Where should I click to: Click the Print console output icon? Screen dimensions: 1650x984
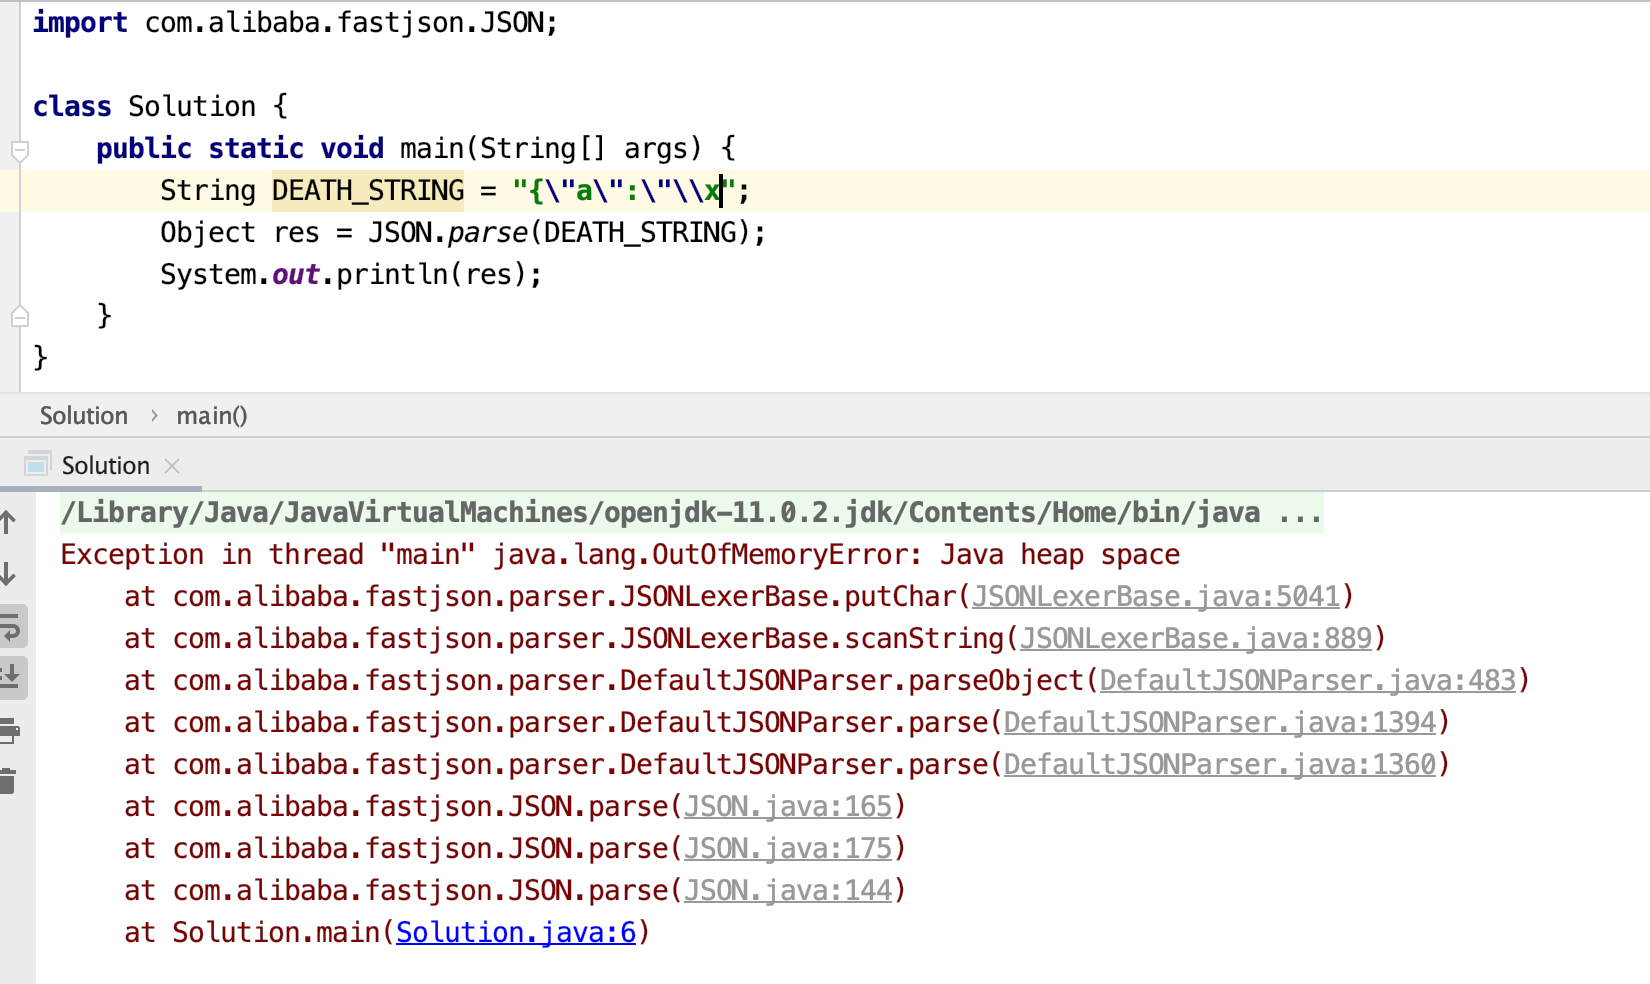9,731
